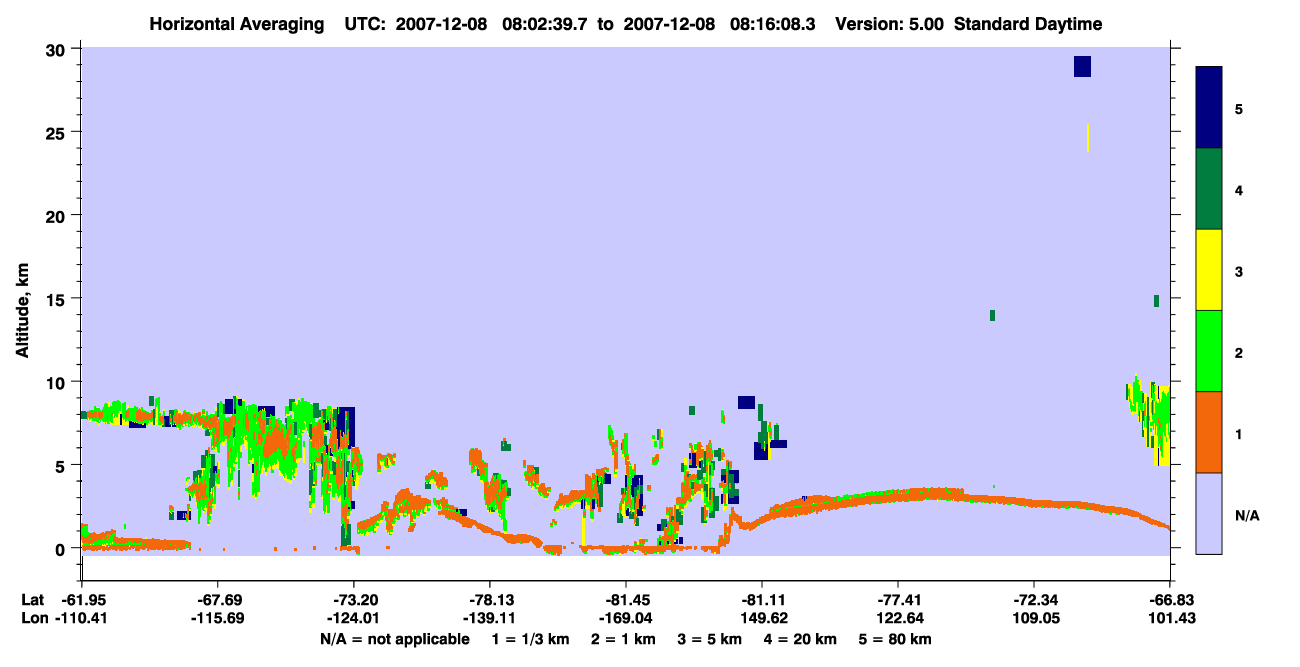This screenshot has height=667, width=1300.
Task: Click the dark blue feature block near 29 km
Action: pos(1082,67)
